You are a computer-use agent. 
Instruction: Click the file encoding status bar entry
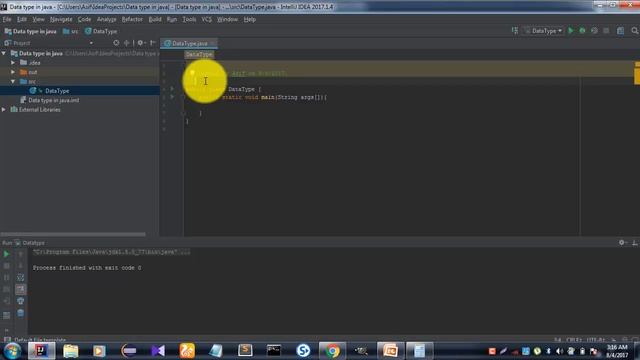(596, 340)
